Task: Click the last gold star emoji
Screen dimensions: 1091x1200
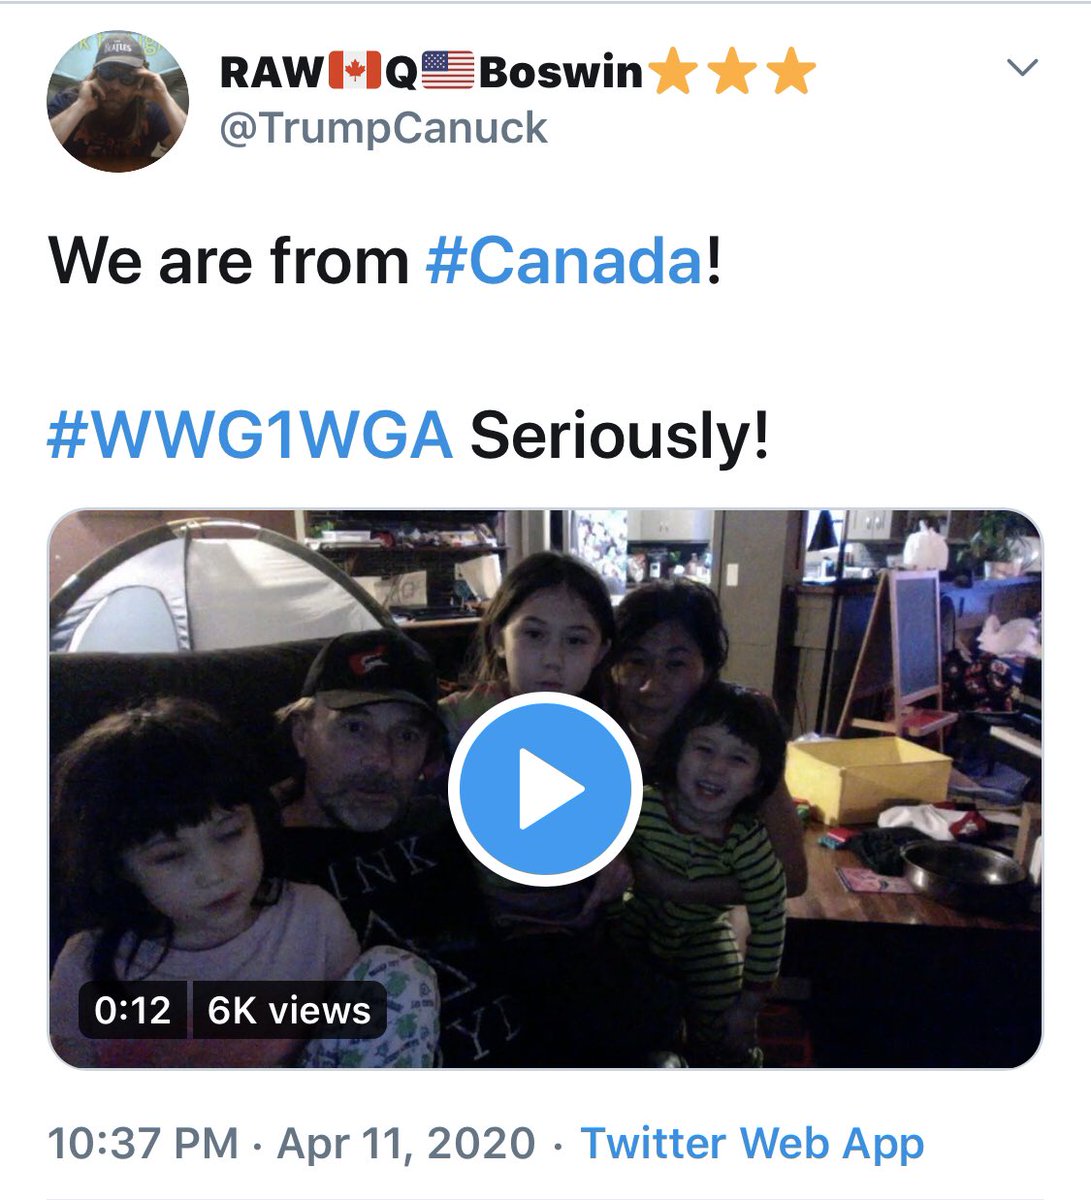Action: [x=791, y=73]
